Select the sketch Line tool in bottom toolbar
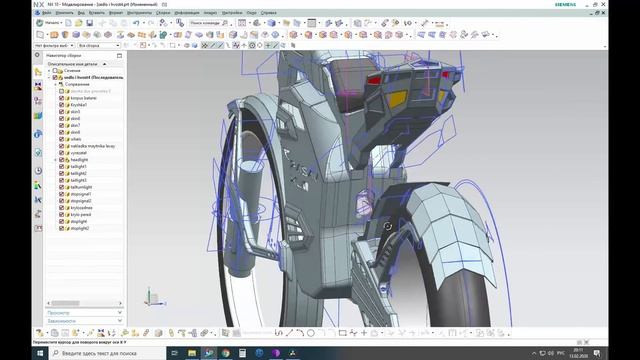The image size is (640, 360). 289,333
